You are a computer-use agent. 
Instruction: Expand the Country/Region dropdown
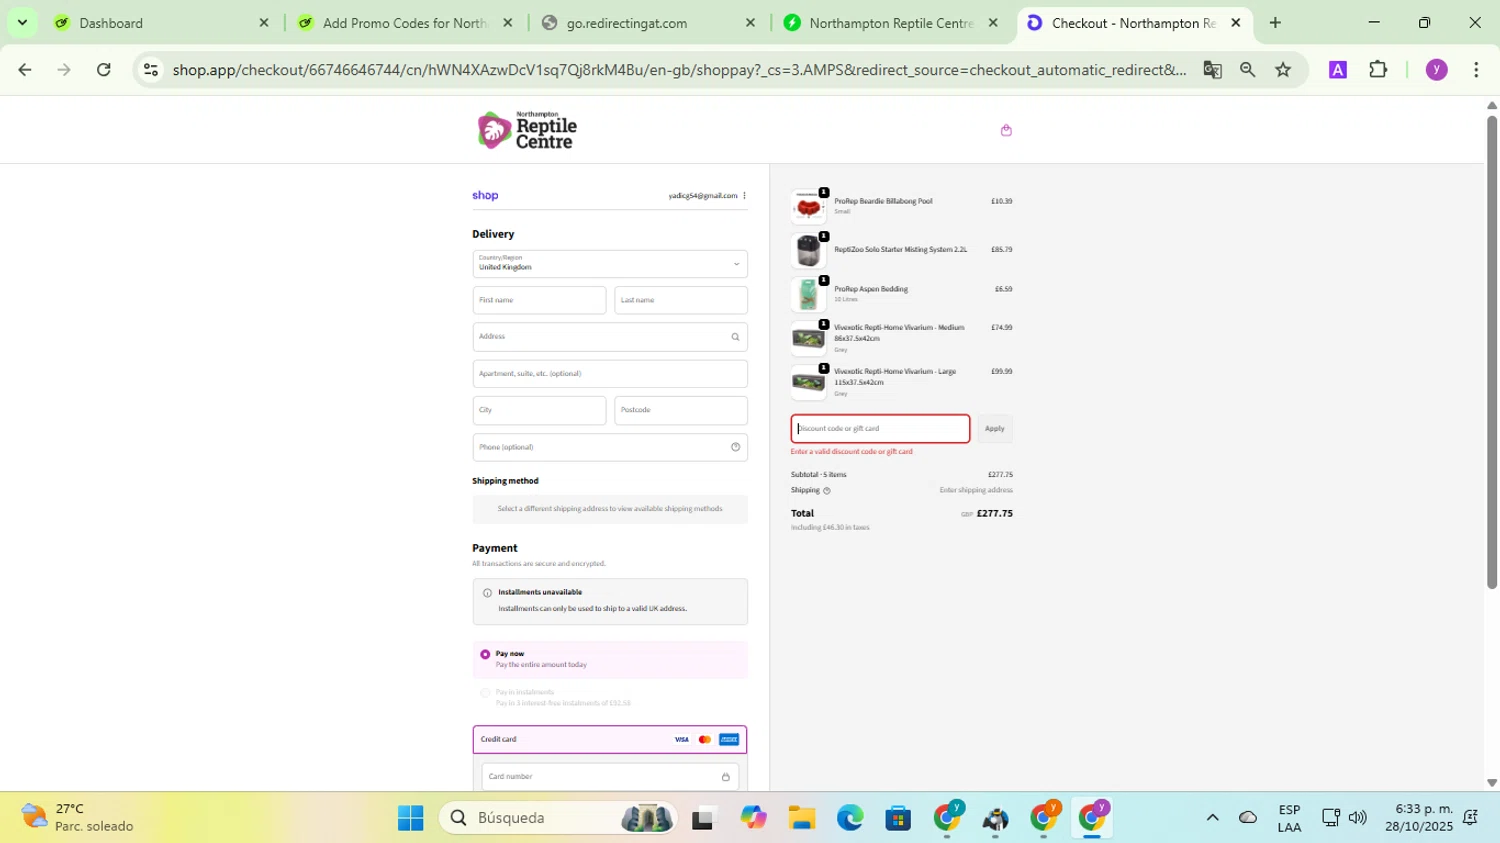610,264
